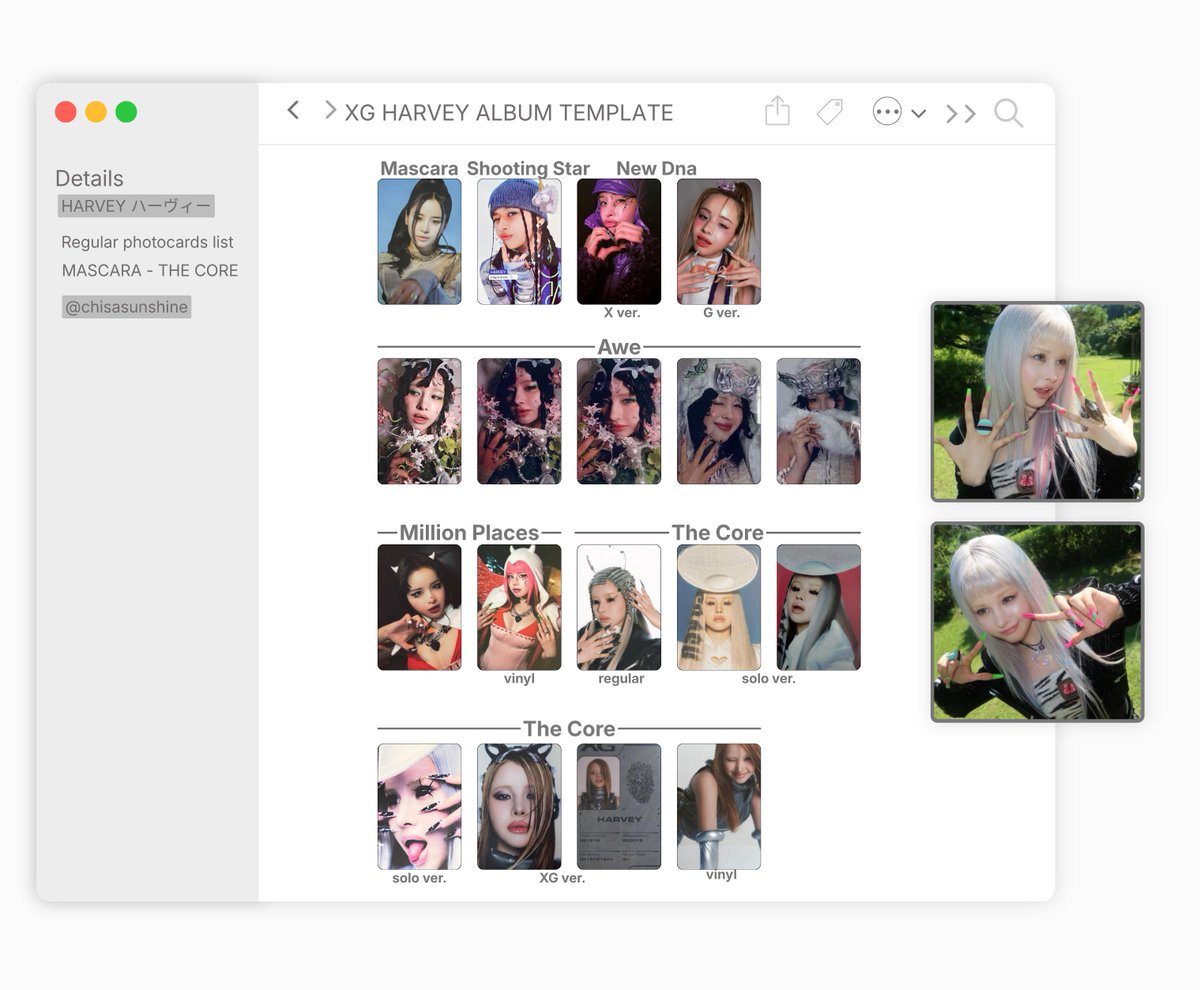Click the 'HARVEY ハーヴィー' highlighted label

[x=136, y=206]
